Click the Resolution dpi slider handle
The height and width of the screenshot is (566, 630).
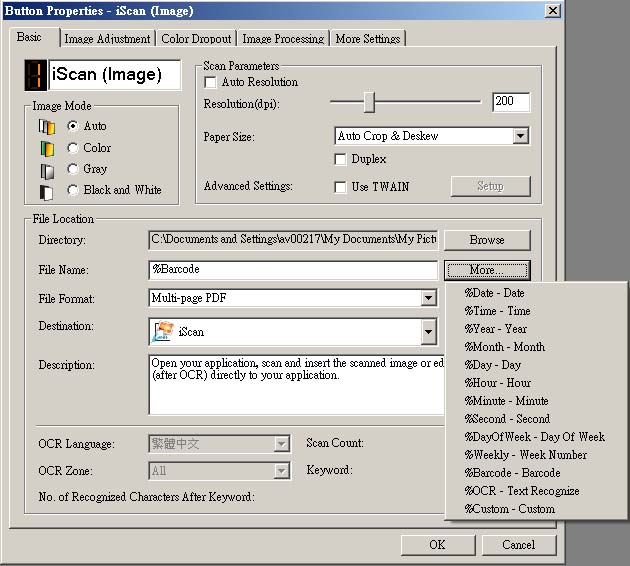[x=369, y=102]
